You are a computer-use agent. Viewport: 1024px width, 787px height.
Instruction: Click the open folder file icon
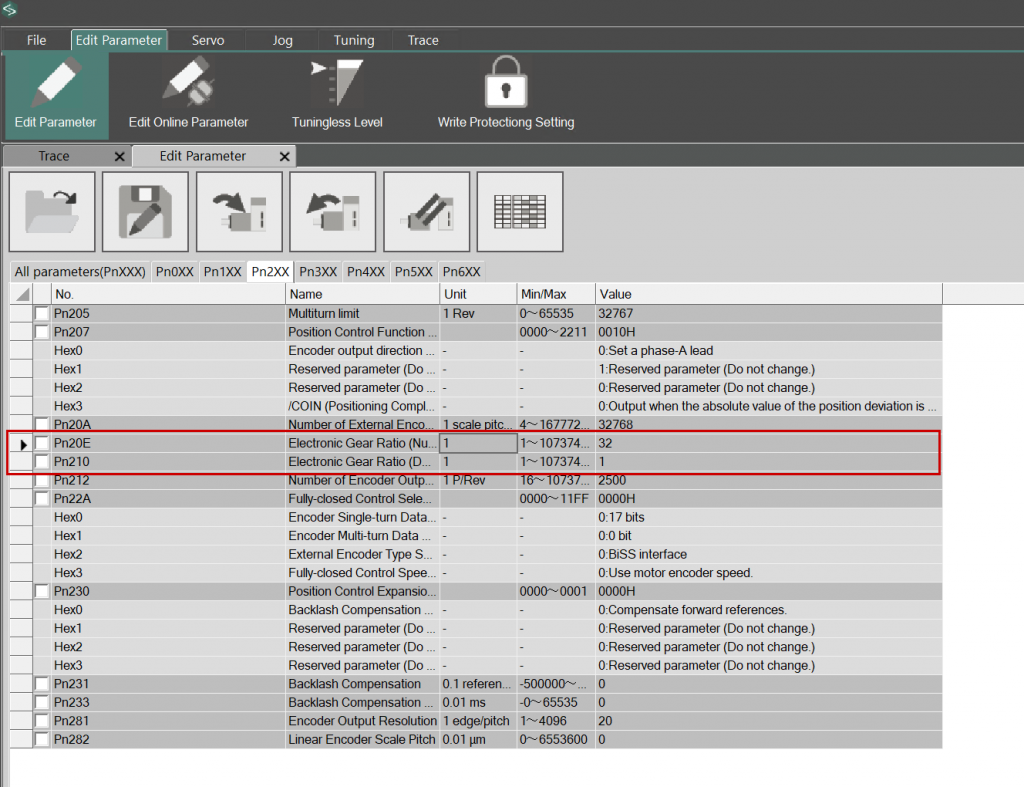pyautogui.click(x=52, y=212)
